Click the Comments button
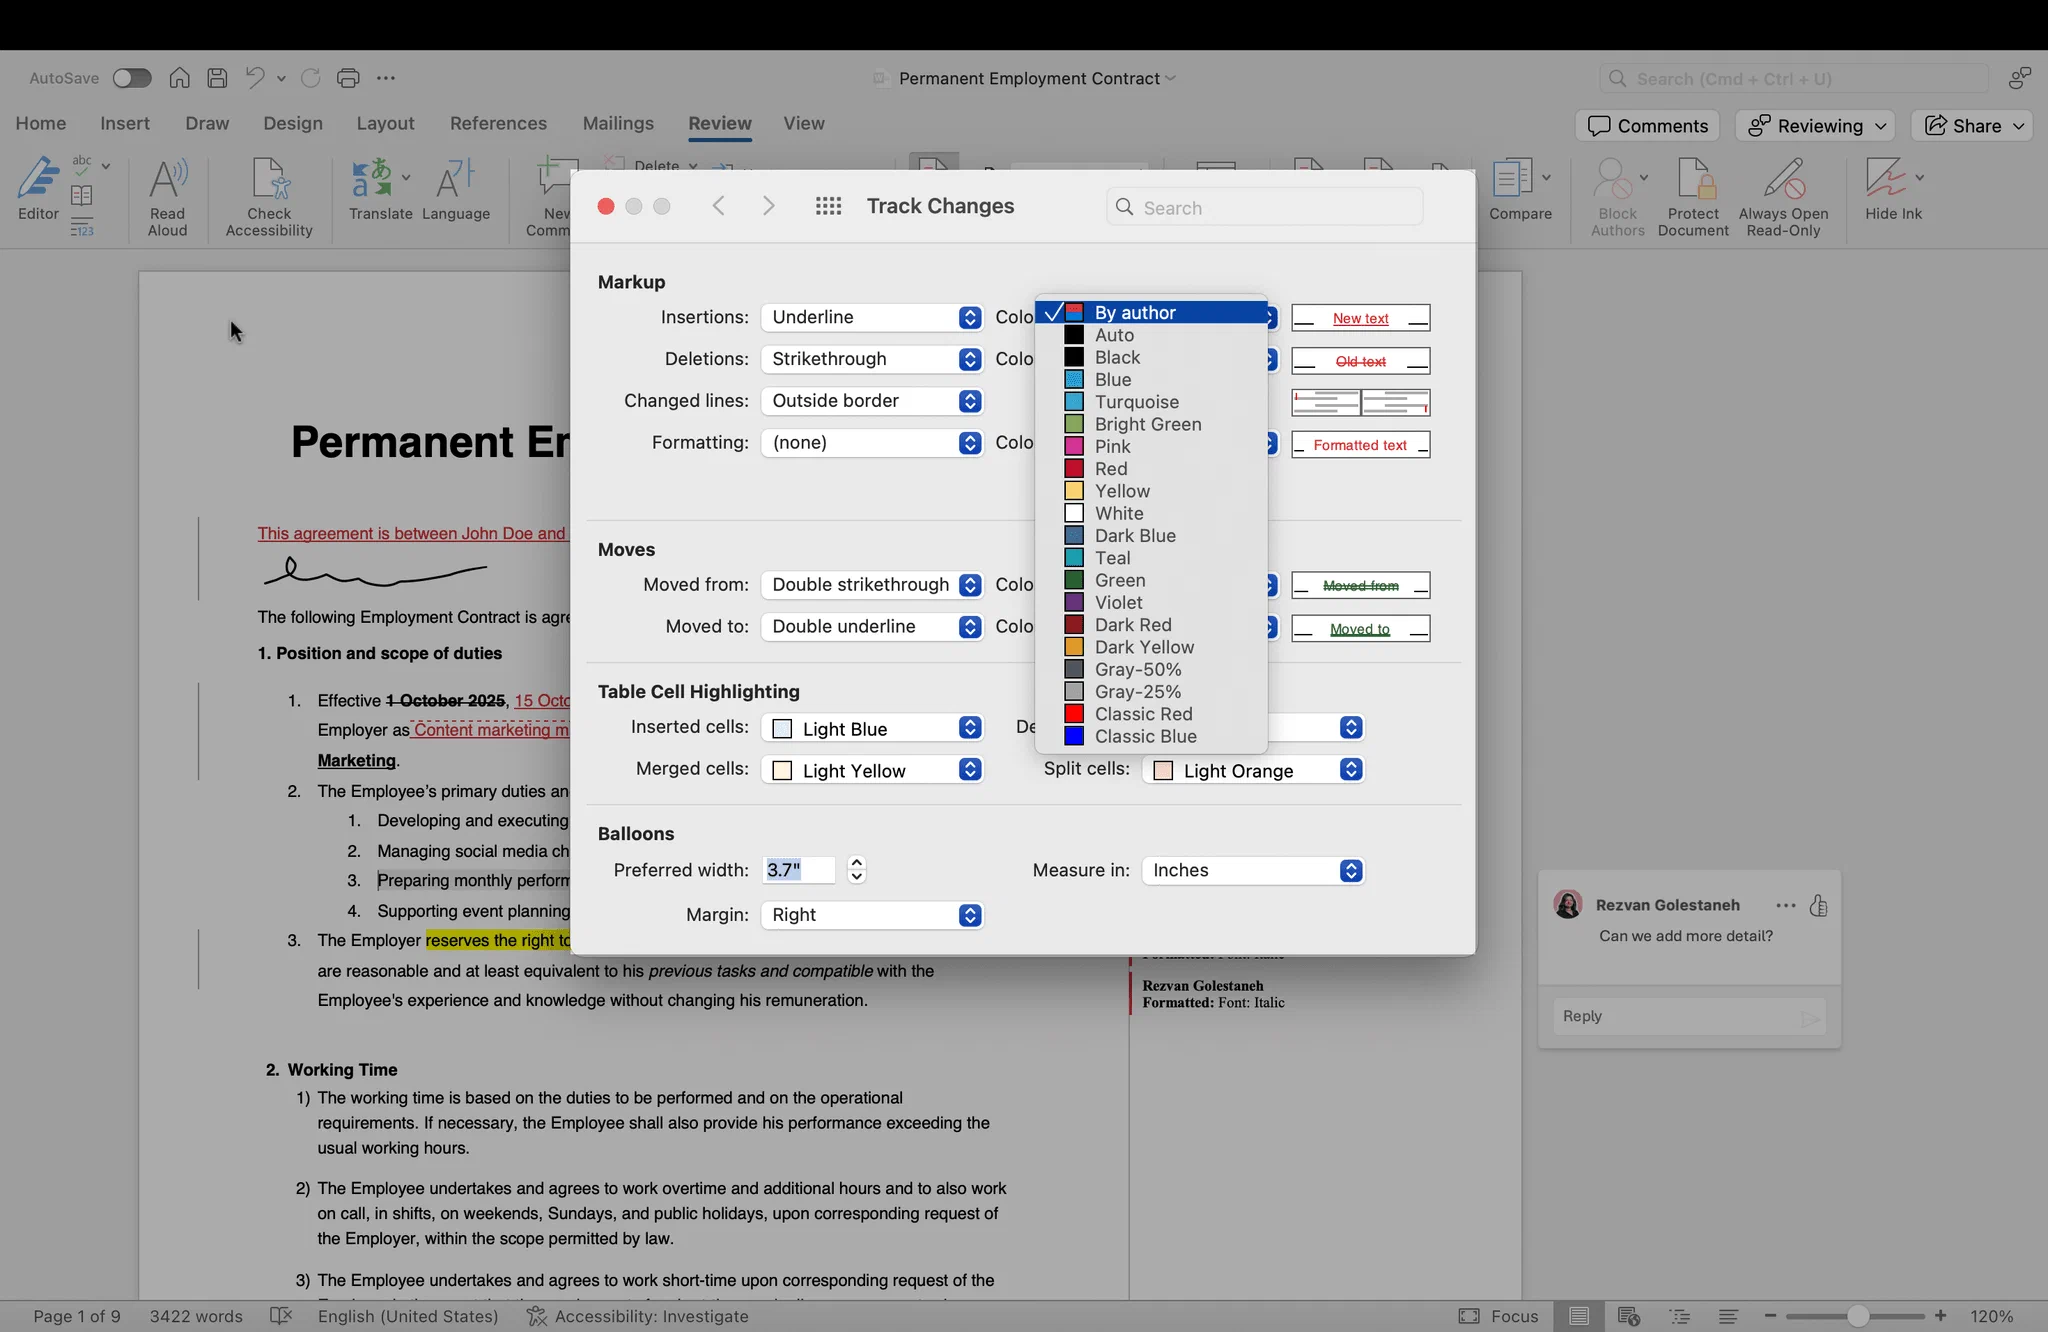 (1648, 126)
